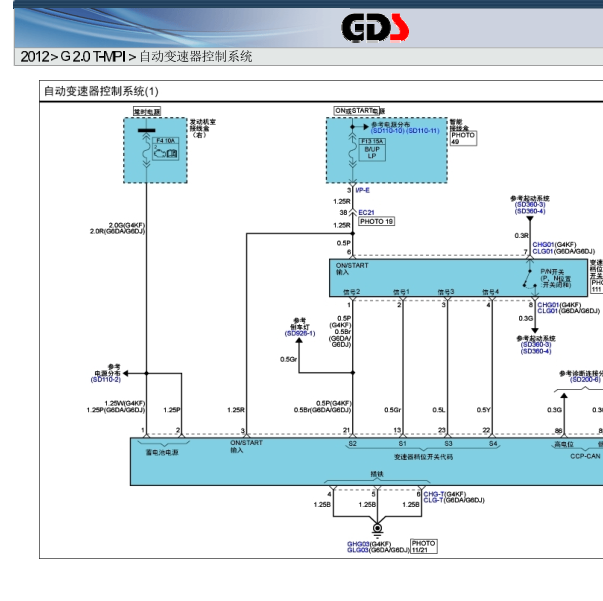Open SD360-4 link below 0.3G arrow
Viewport: 603px width, 601px height.
(x=536, y=351)
